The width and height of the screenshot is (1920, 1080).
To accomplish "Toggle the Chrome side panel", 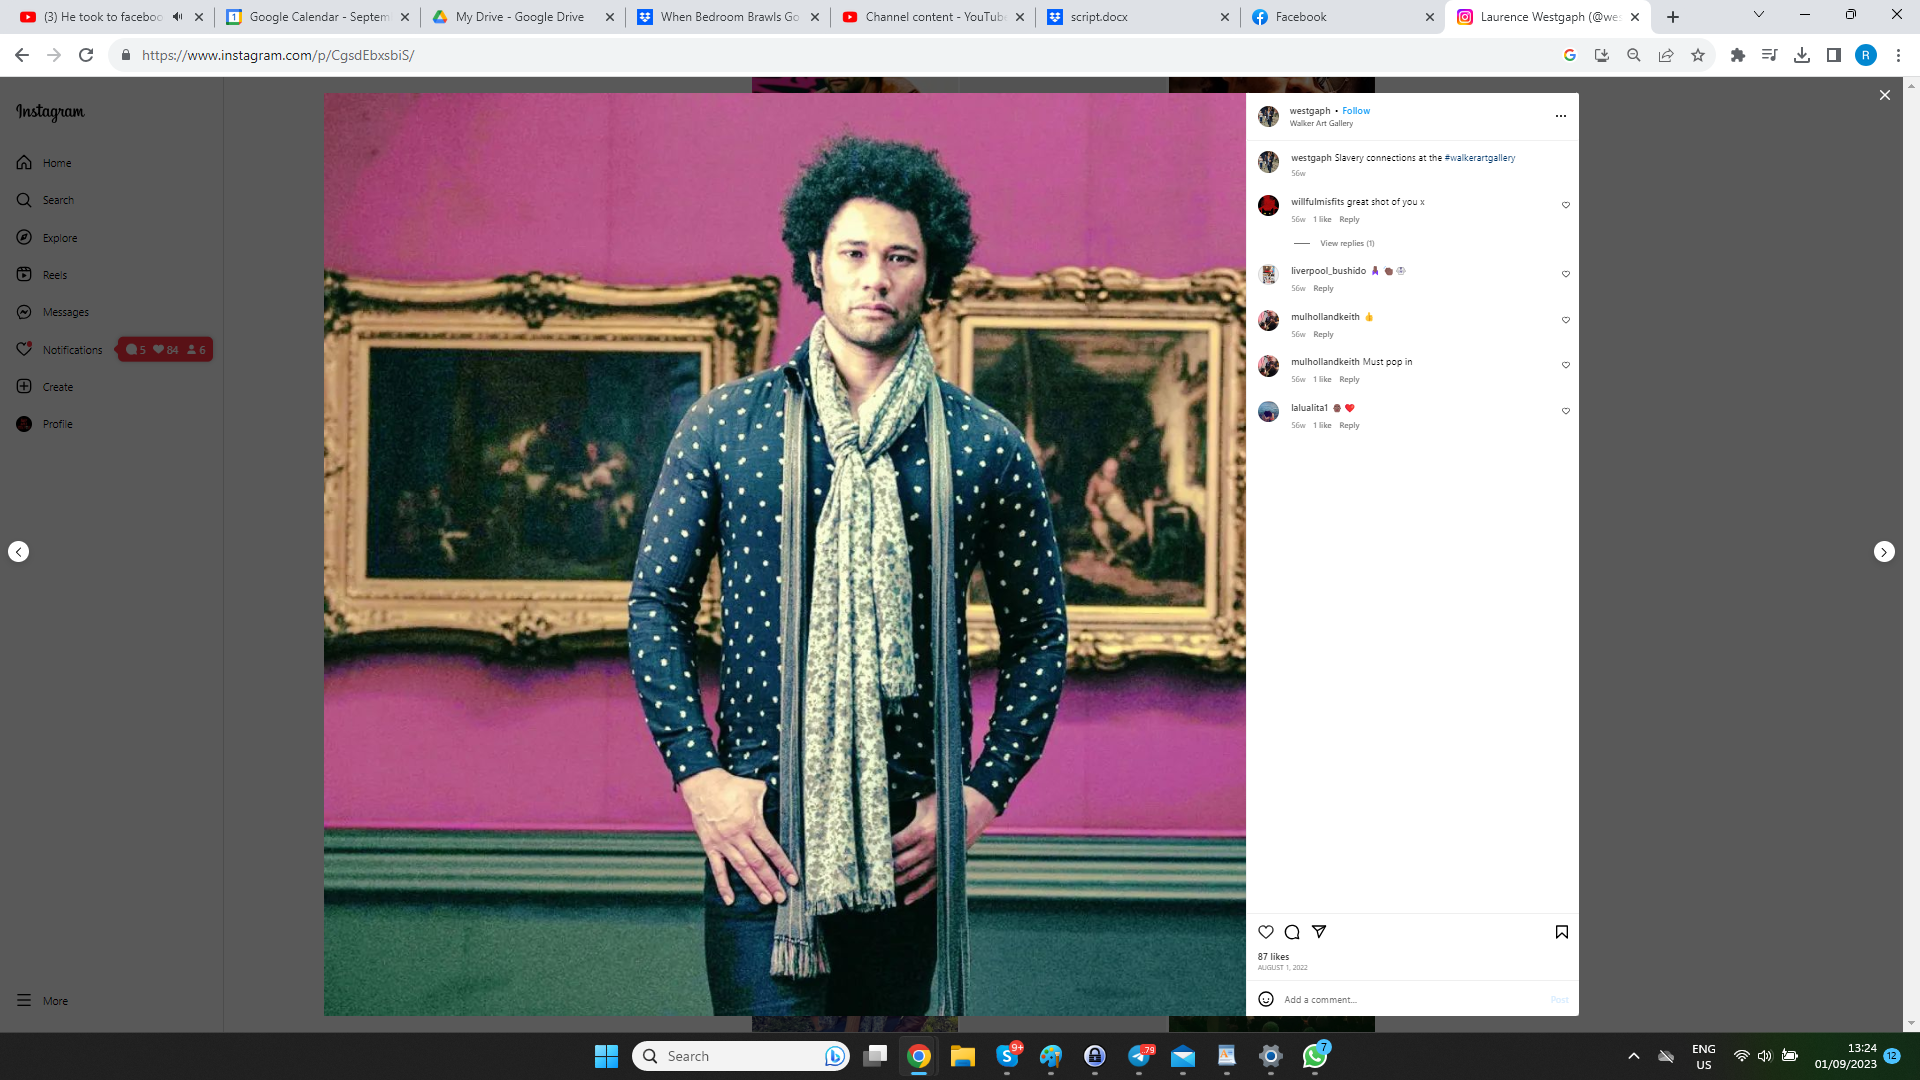I will 1834,55.
